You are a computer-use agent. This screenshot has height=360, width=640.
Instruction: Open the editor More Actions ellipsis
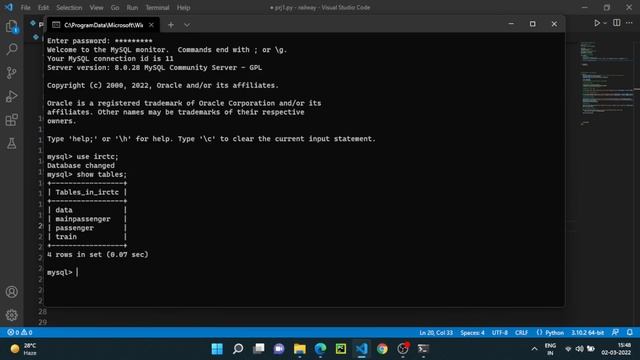629,23
